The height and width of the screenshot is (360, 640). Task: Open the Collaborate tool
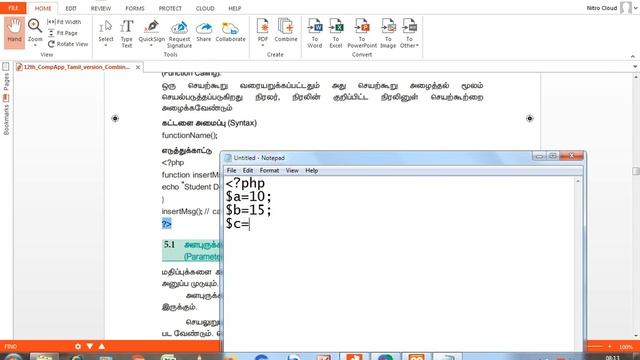[230, 31]
